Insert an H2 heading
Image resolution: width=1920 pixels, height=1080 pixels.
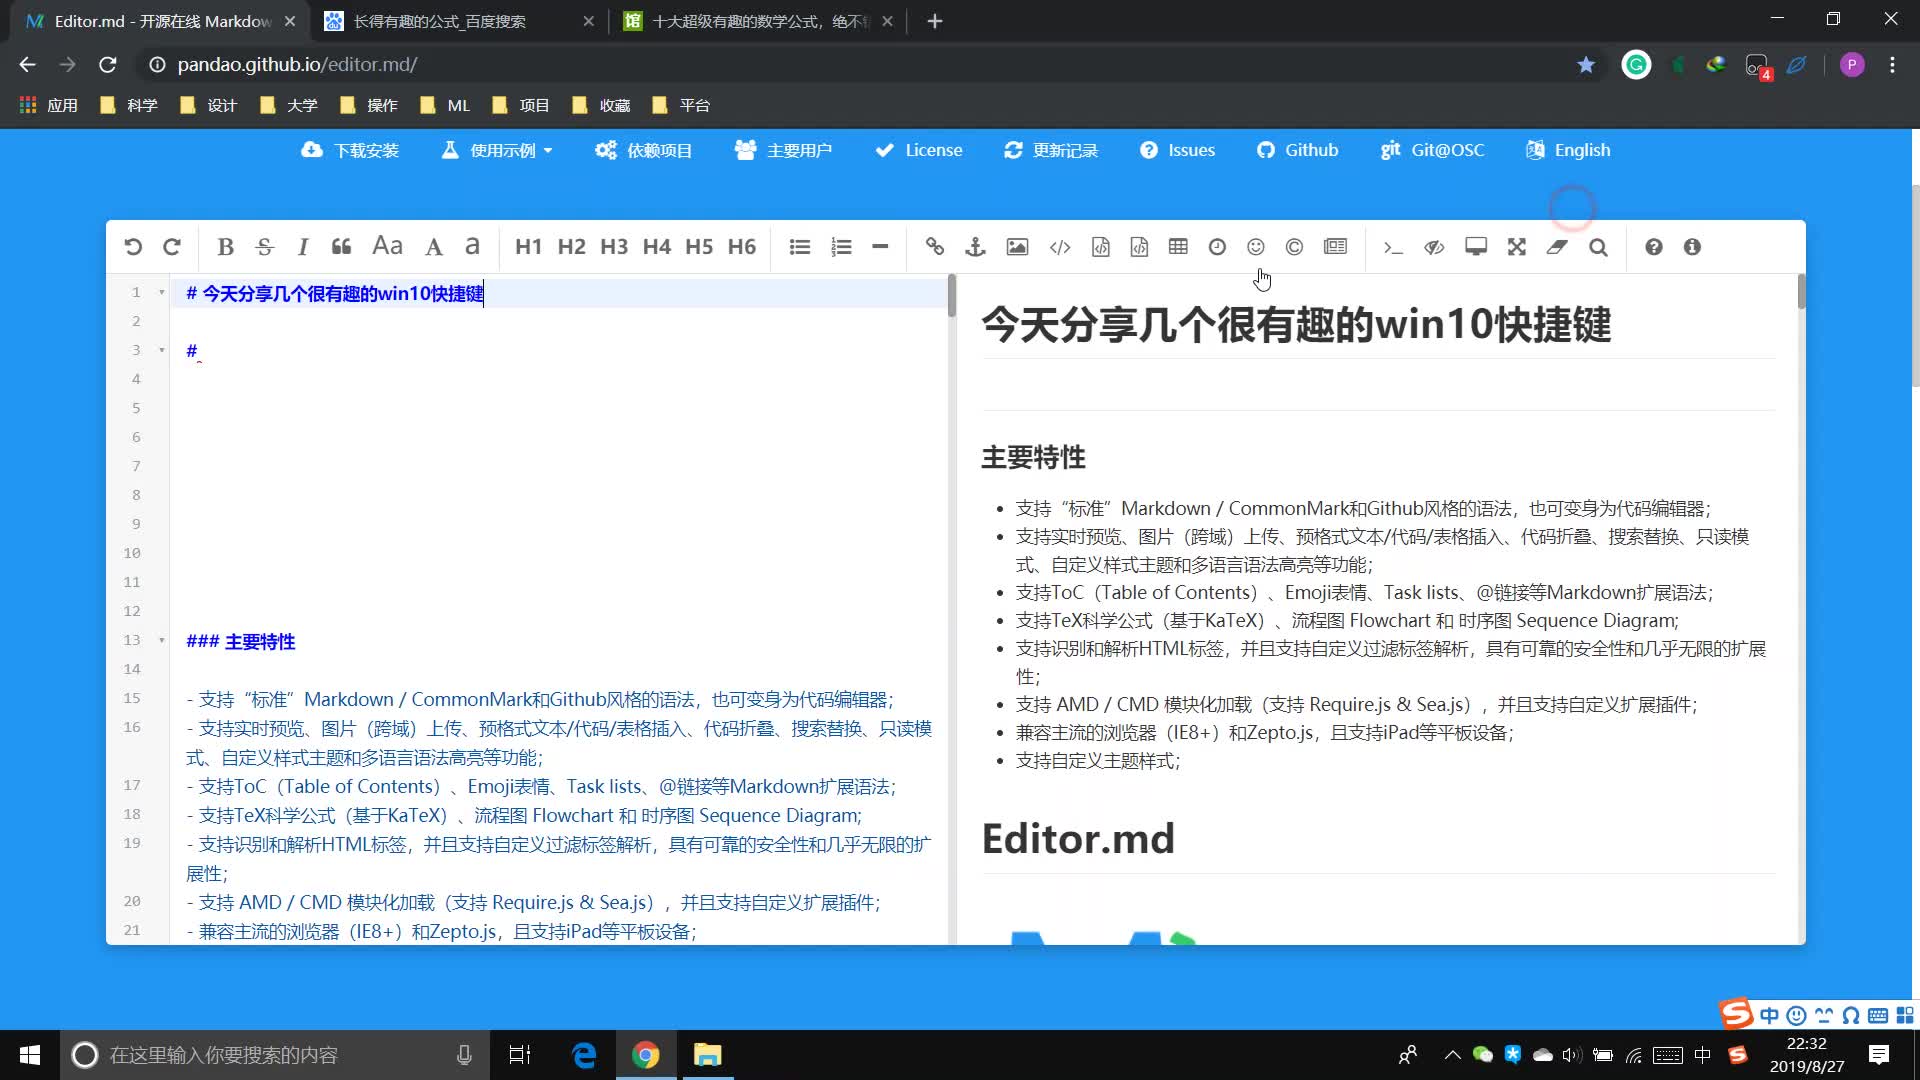tap(571, 247)
